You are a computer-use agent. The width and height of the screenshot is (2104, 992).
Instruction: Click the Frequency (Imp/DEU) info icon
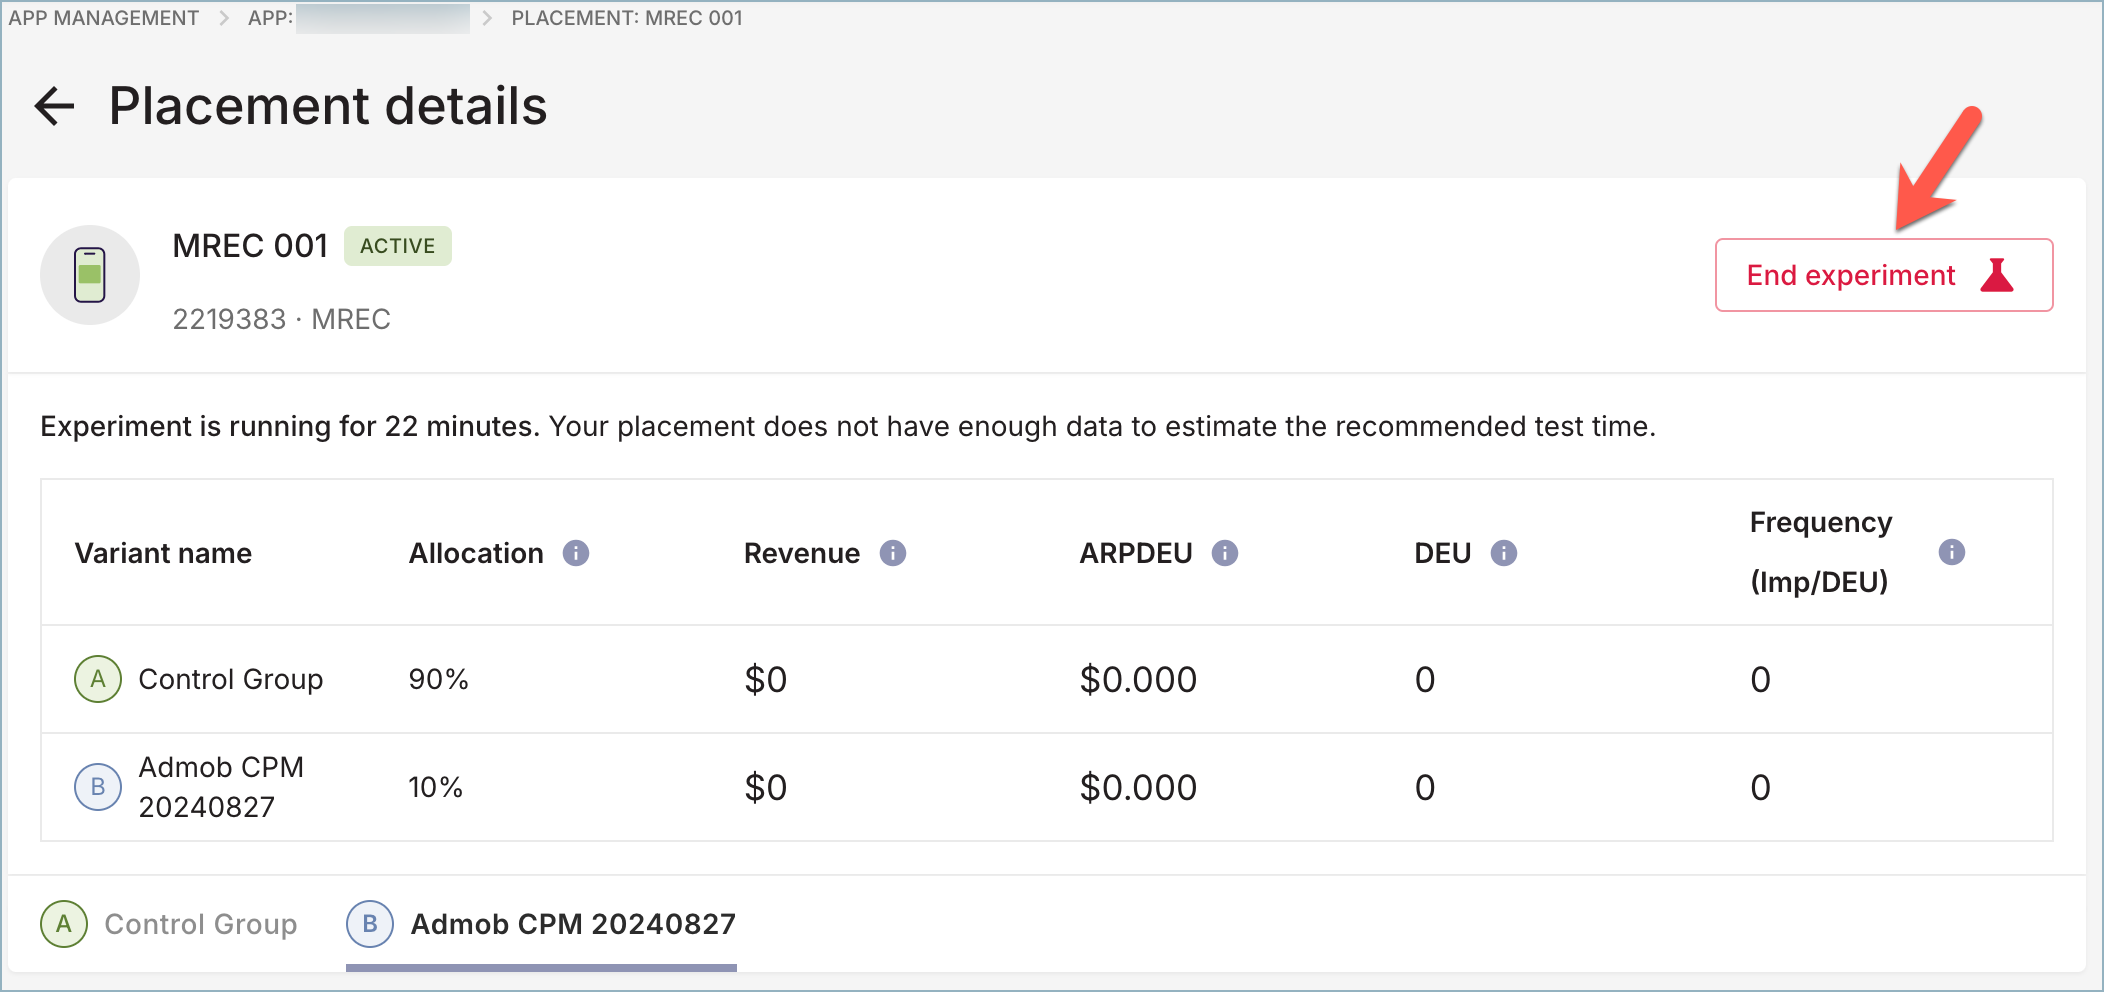point(1951,552)
